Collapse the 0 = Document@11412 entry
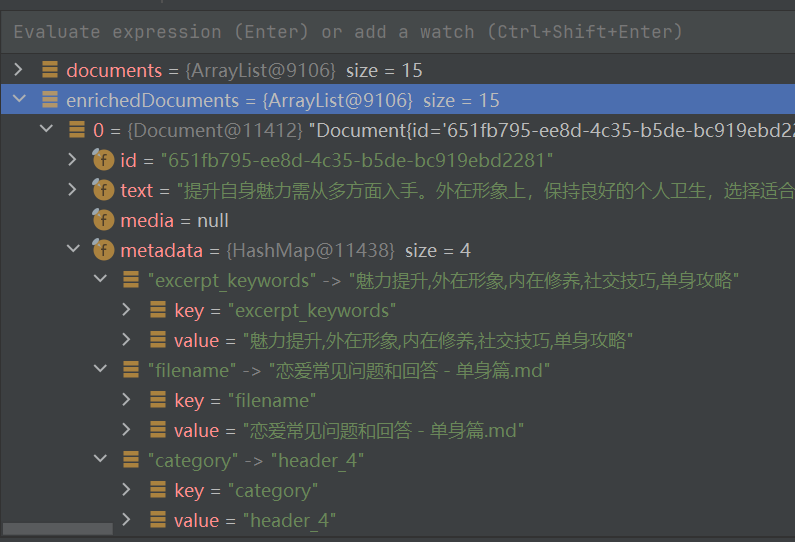Viewport: 795px width, 542px height. pos(46,129)
